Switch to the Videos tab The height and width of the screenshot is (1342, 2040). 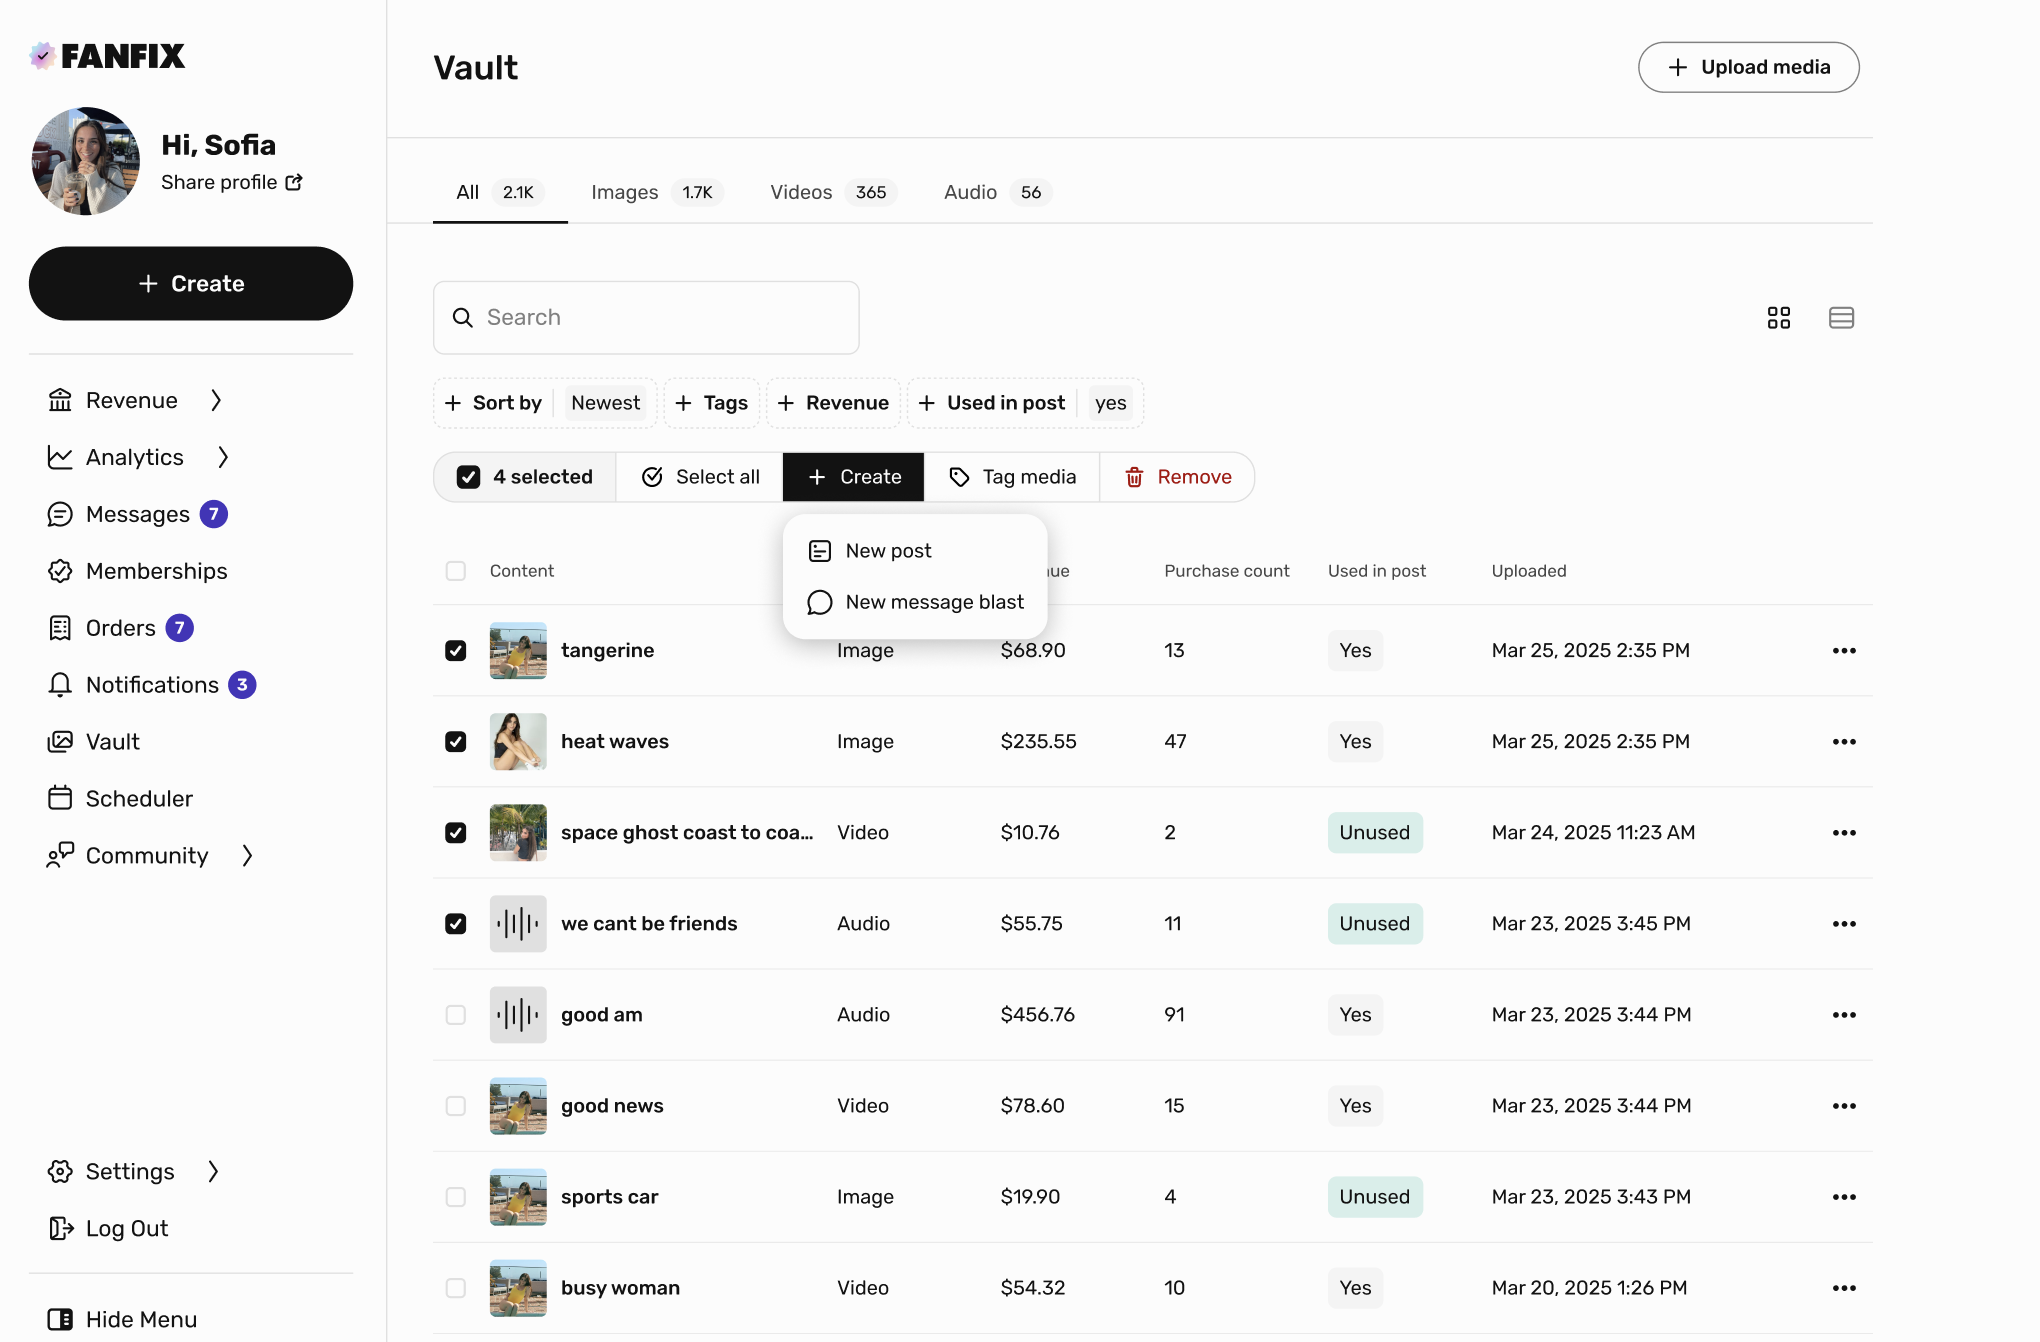point(829,192)
